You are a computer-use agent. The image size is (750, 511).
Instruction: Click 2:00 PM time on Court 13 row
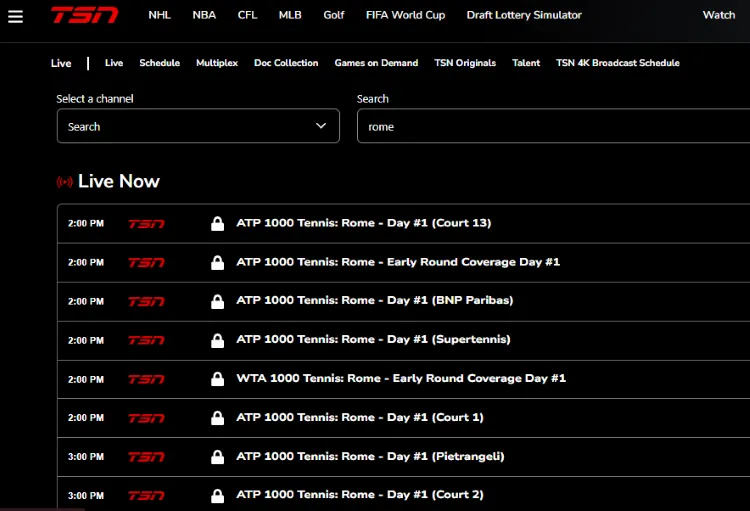pos(86,223)
